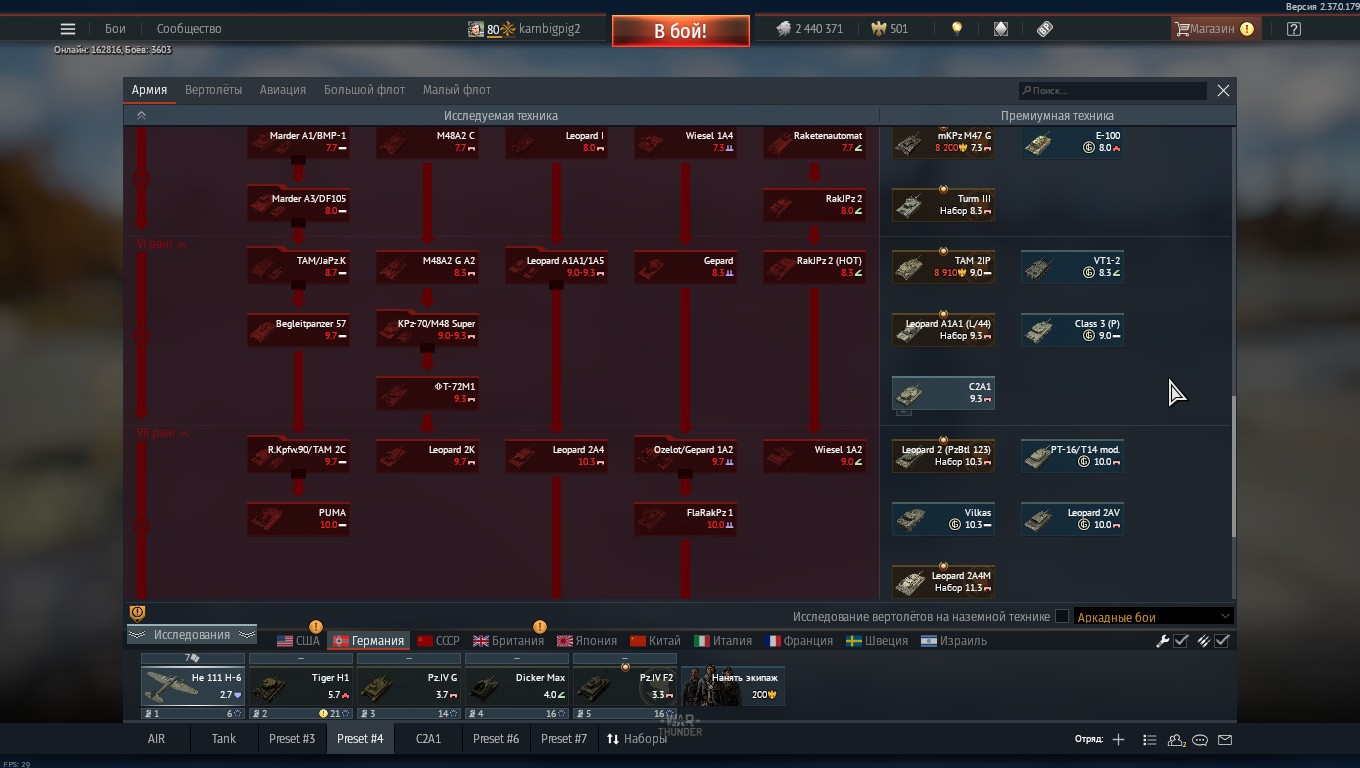
Task: Collapse the VII rank section chevron
Action: [x=182, y=433]
